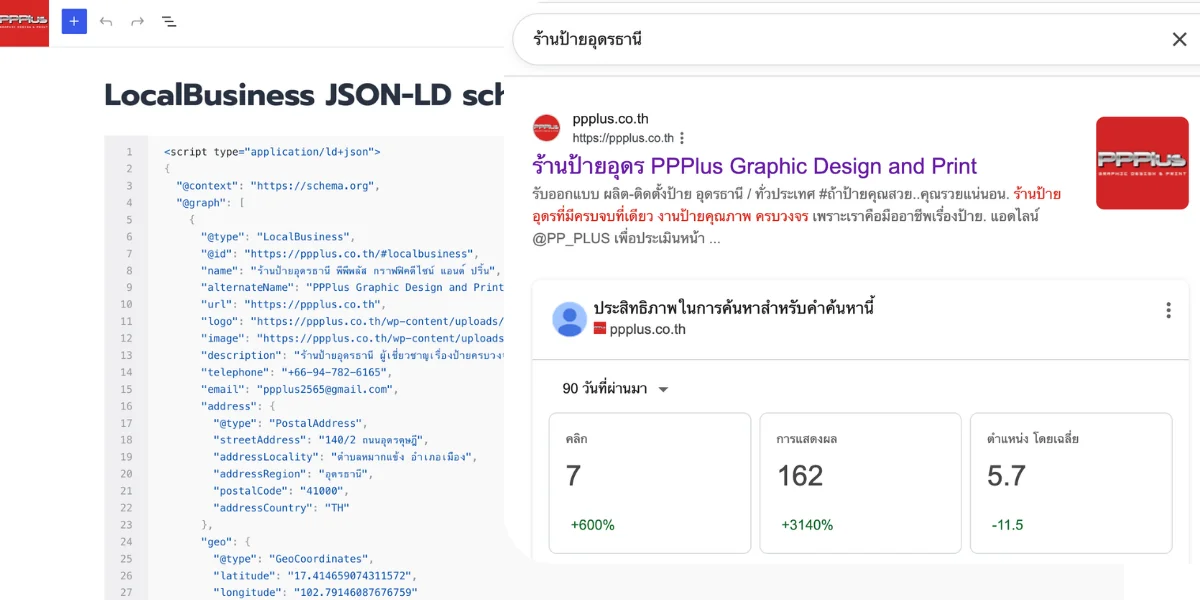Open the document overview list view
Screen dimensions: 1200x600
tap(169, 21)
